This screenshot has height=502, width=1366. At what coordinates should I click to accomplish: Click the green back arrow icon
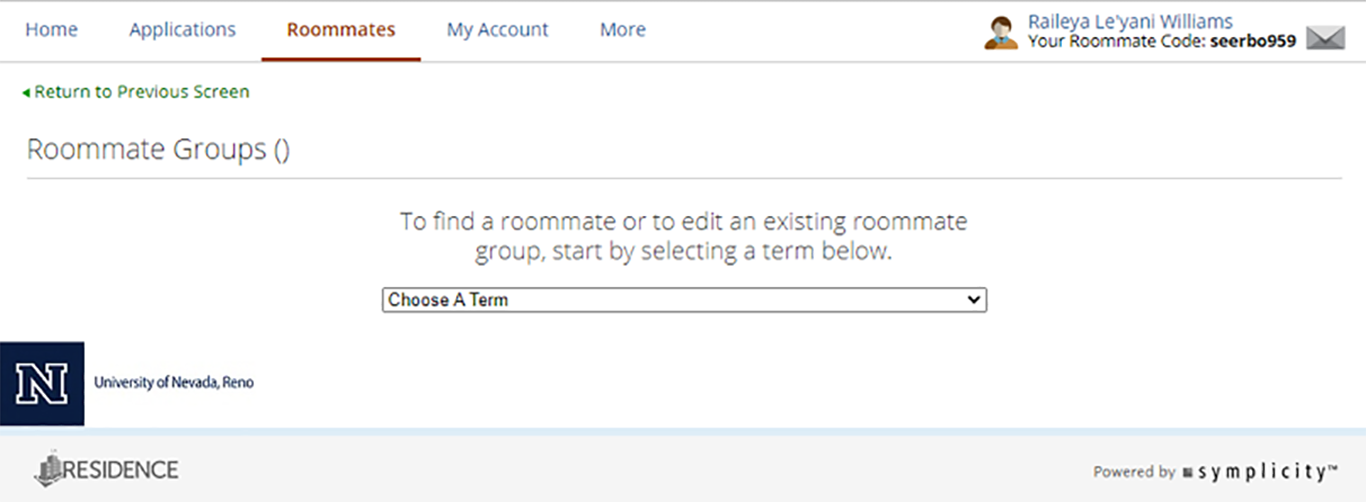(x=26, y=93)
